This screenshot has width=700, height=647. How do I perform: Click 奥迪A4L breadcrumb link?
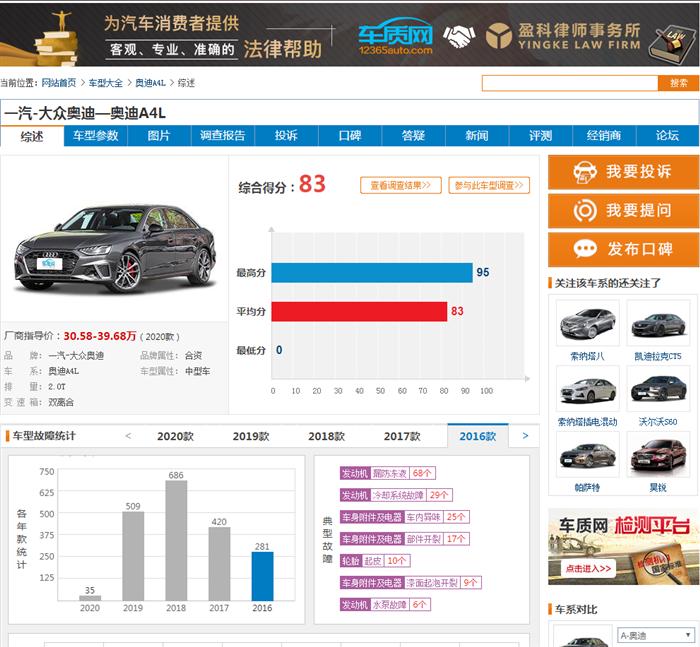click(x=150, y=83)
